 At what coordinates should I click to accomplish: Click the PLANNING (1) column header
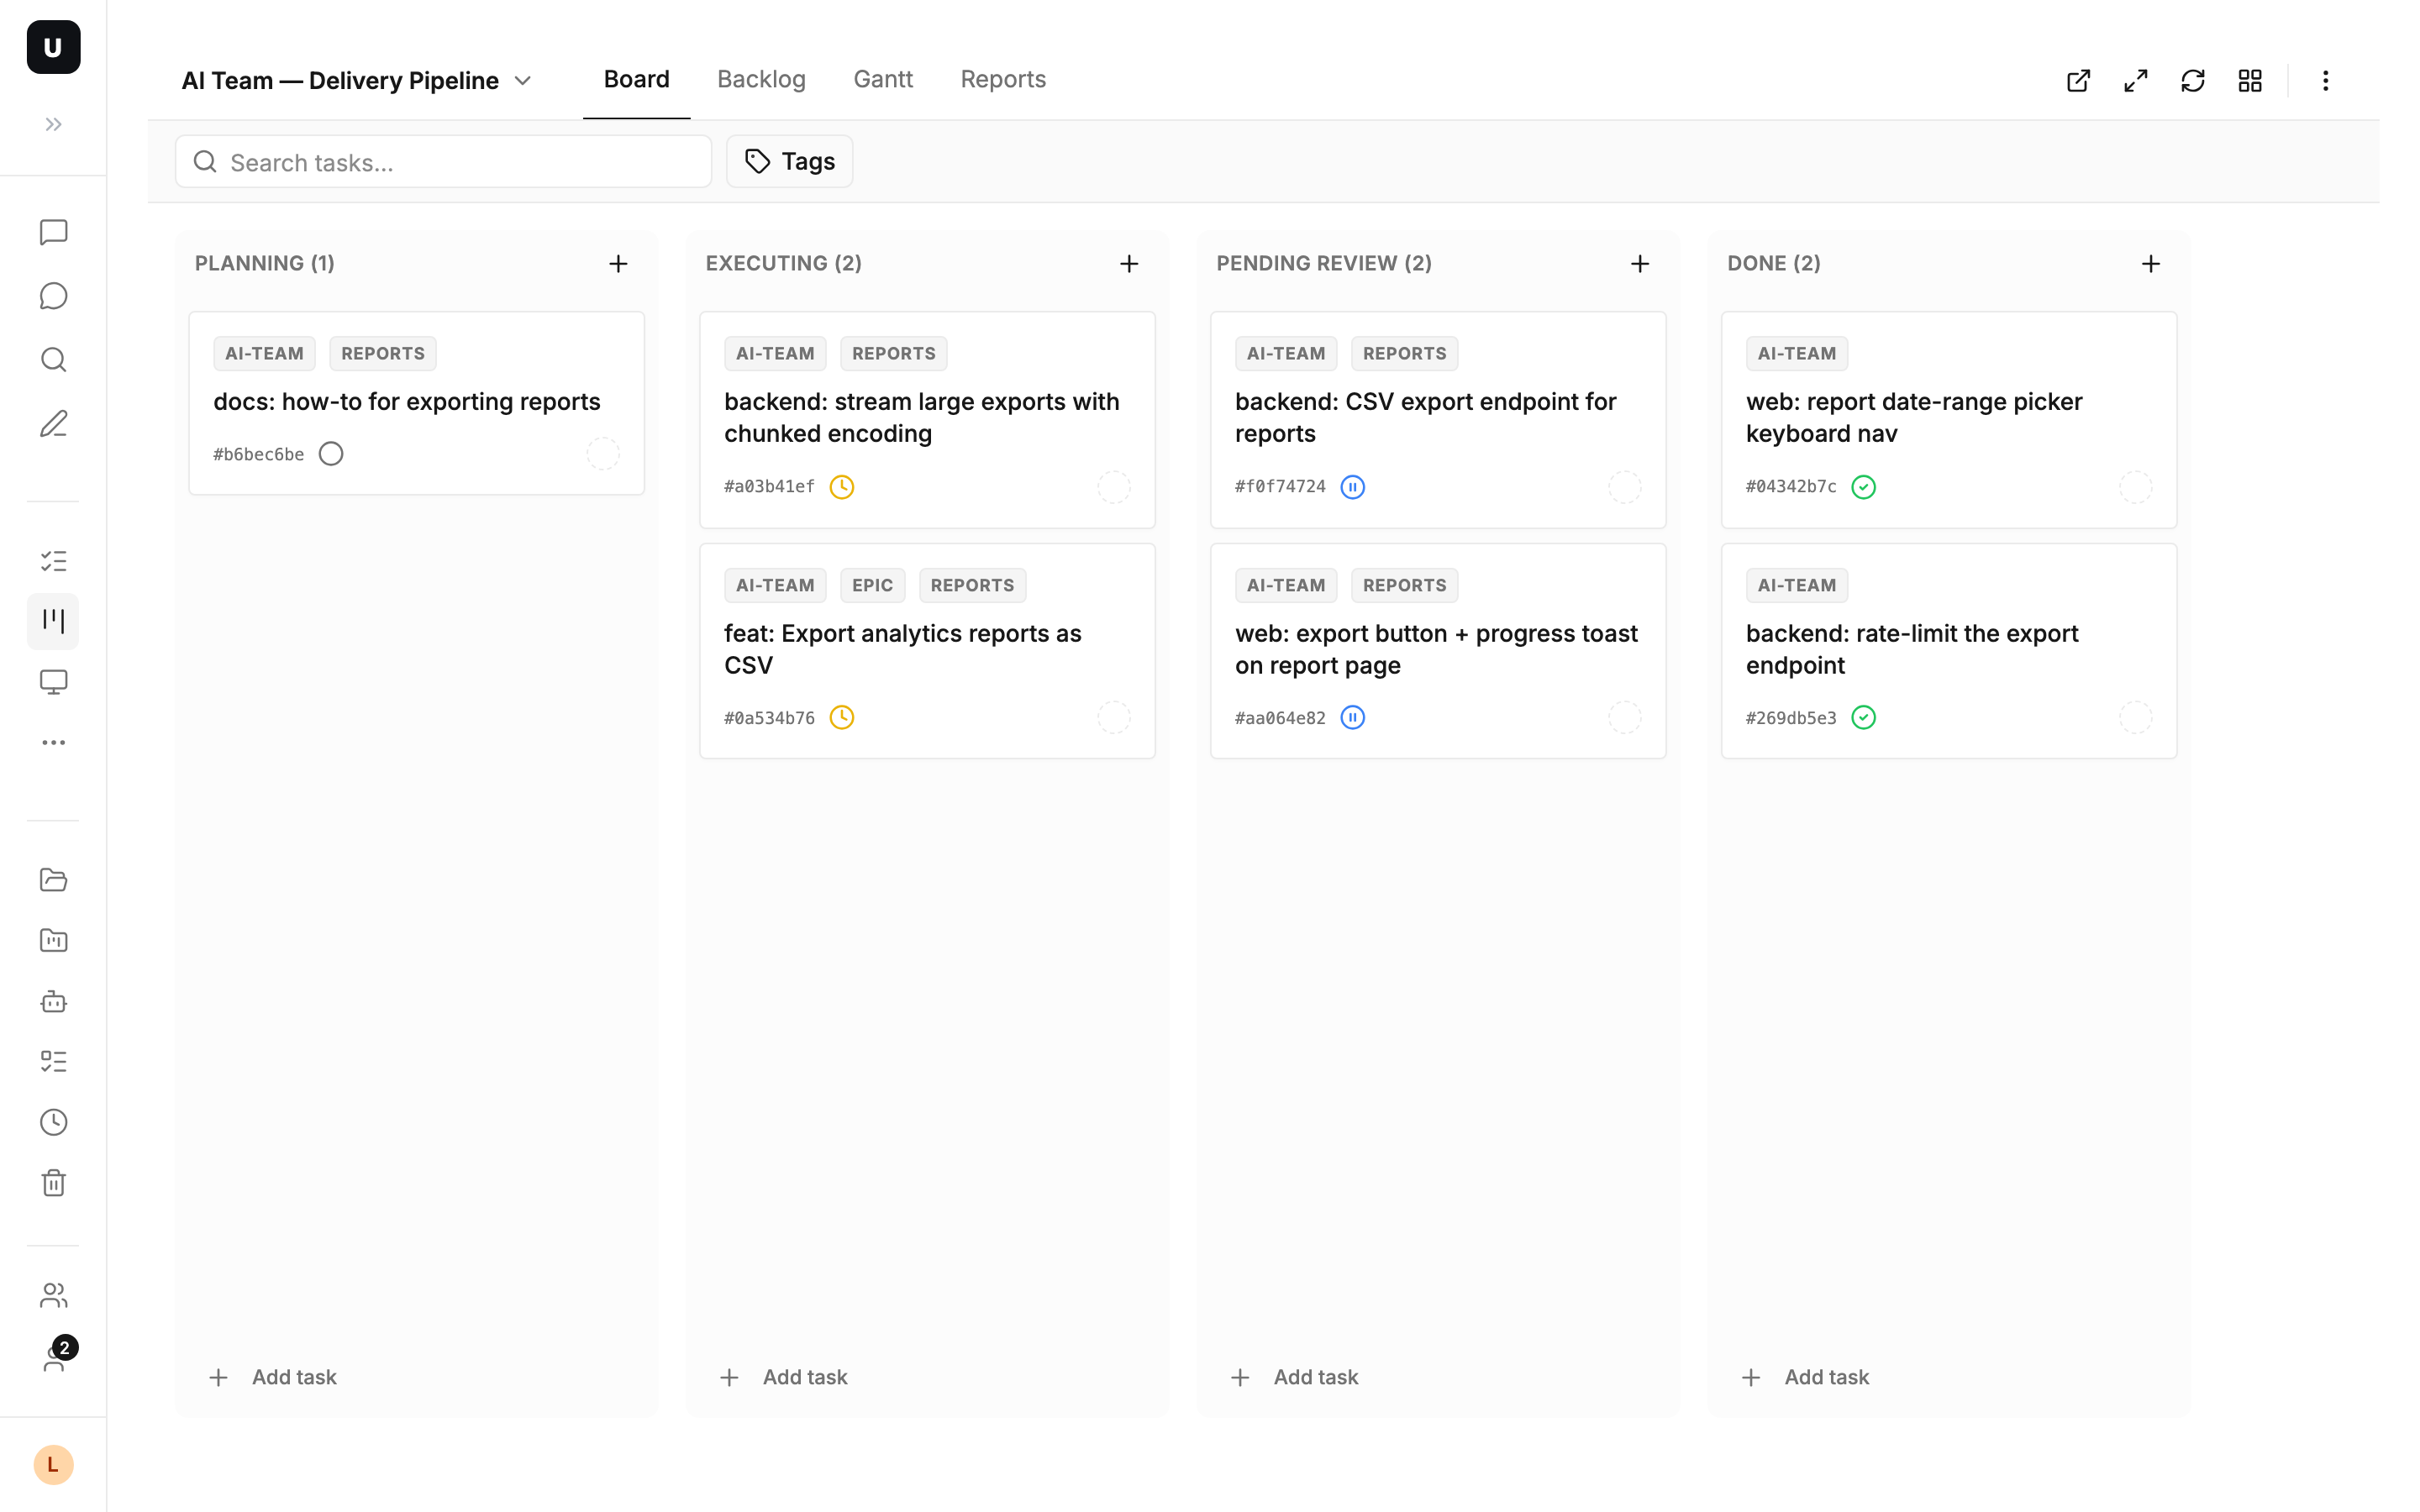click(265, 264)
